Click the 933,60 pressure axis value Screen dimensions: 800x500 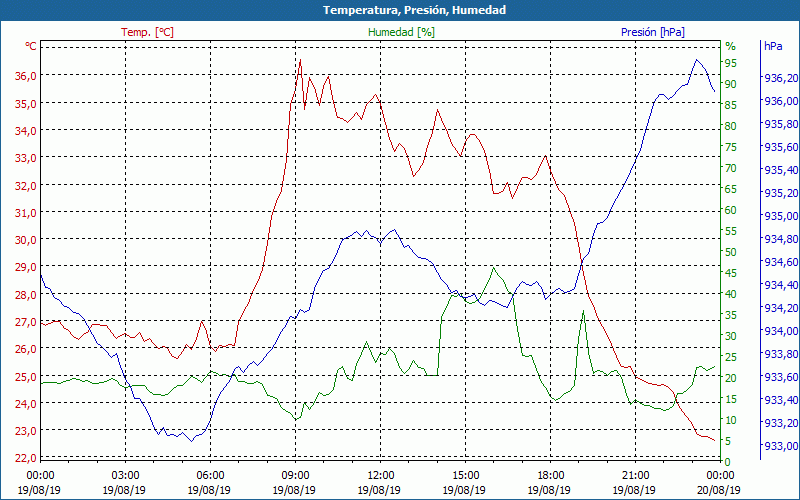tap(781, 377)
